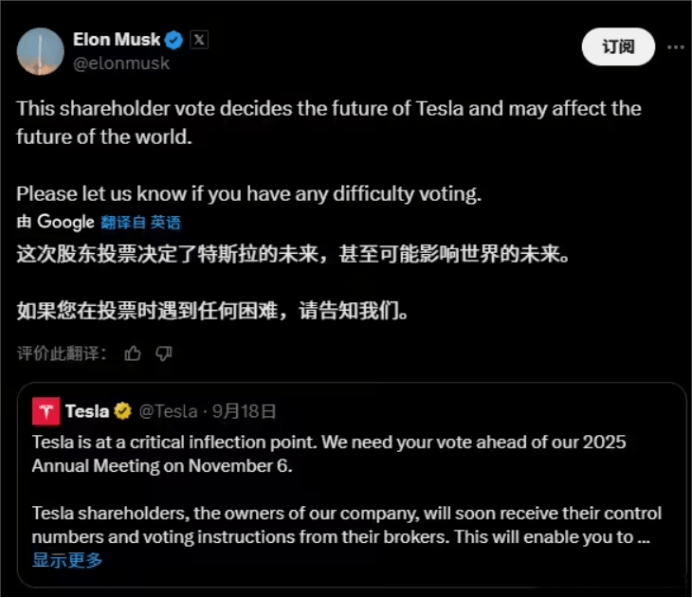Image resolution: width=692 pixels, height=598 pixels.
Task: Click the X affiliation badge icon
Action: [x=199, y=40]
